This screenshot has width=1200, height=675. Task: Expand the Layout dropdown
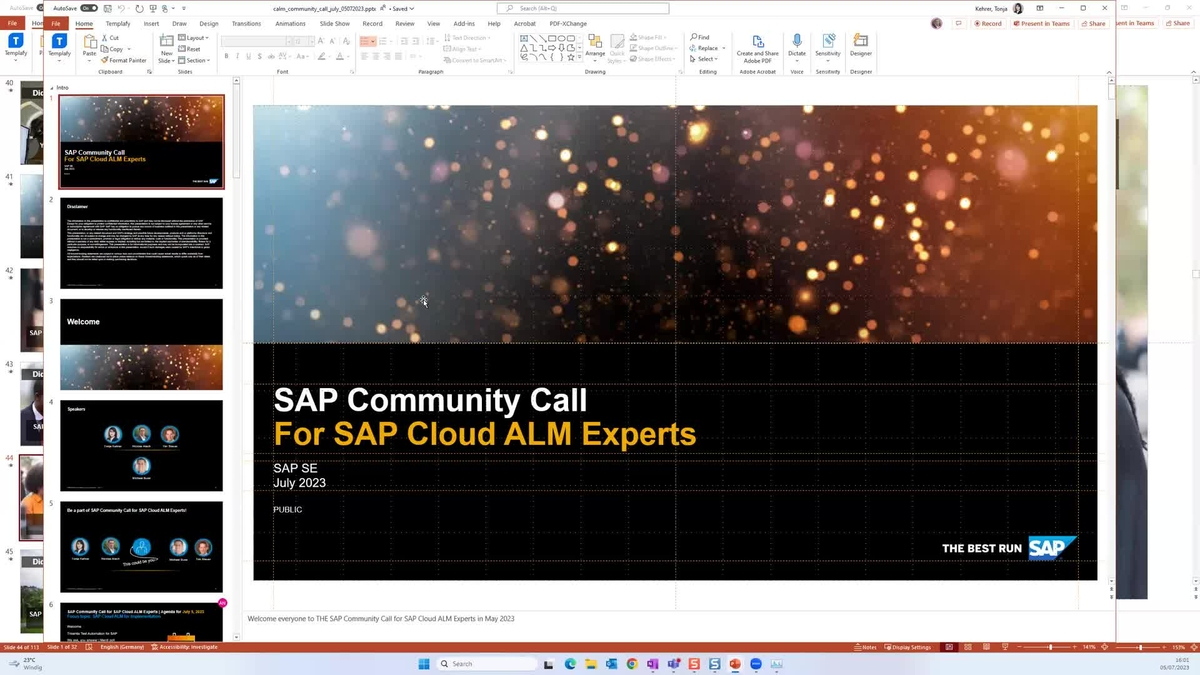[195, 38]
